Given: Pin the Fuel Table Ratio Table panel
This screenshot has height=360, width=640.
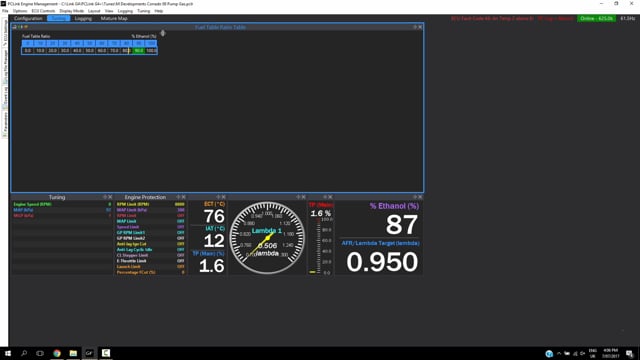Looking at the screenshot, I should point(415,27).
